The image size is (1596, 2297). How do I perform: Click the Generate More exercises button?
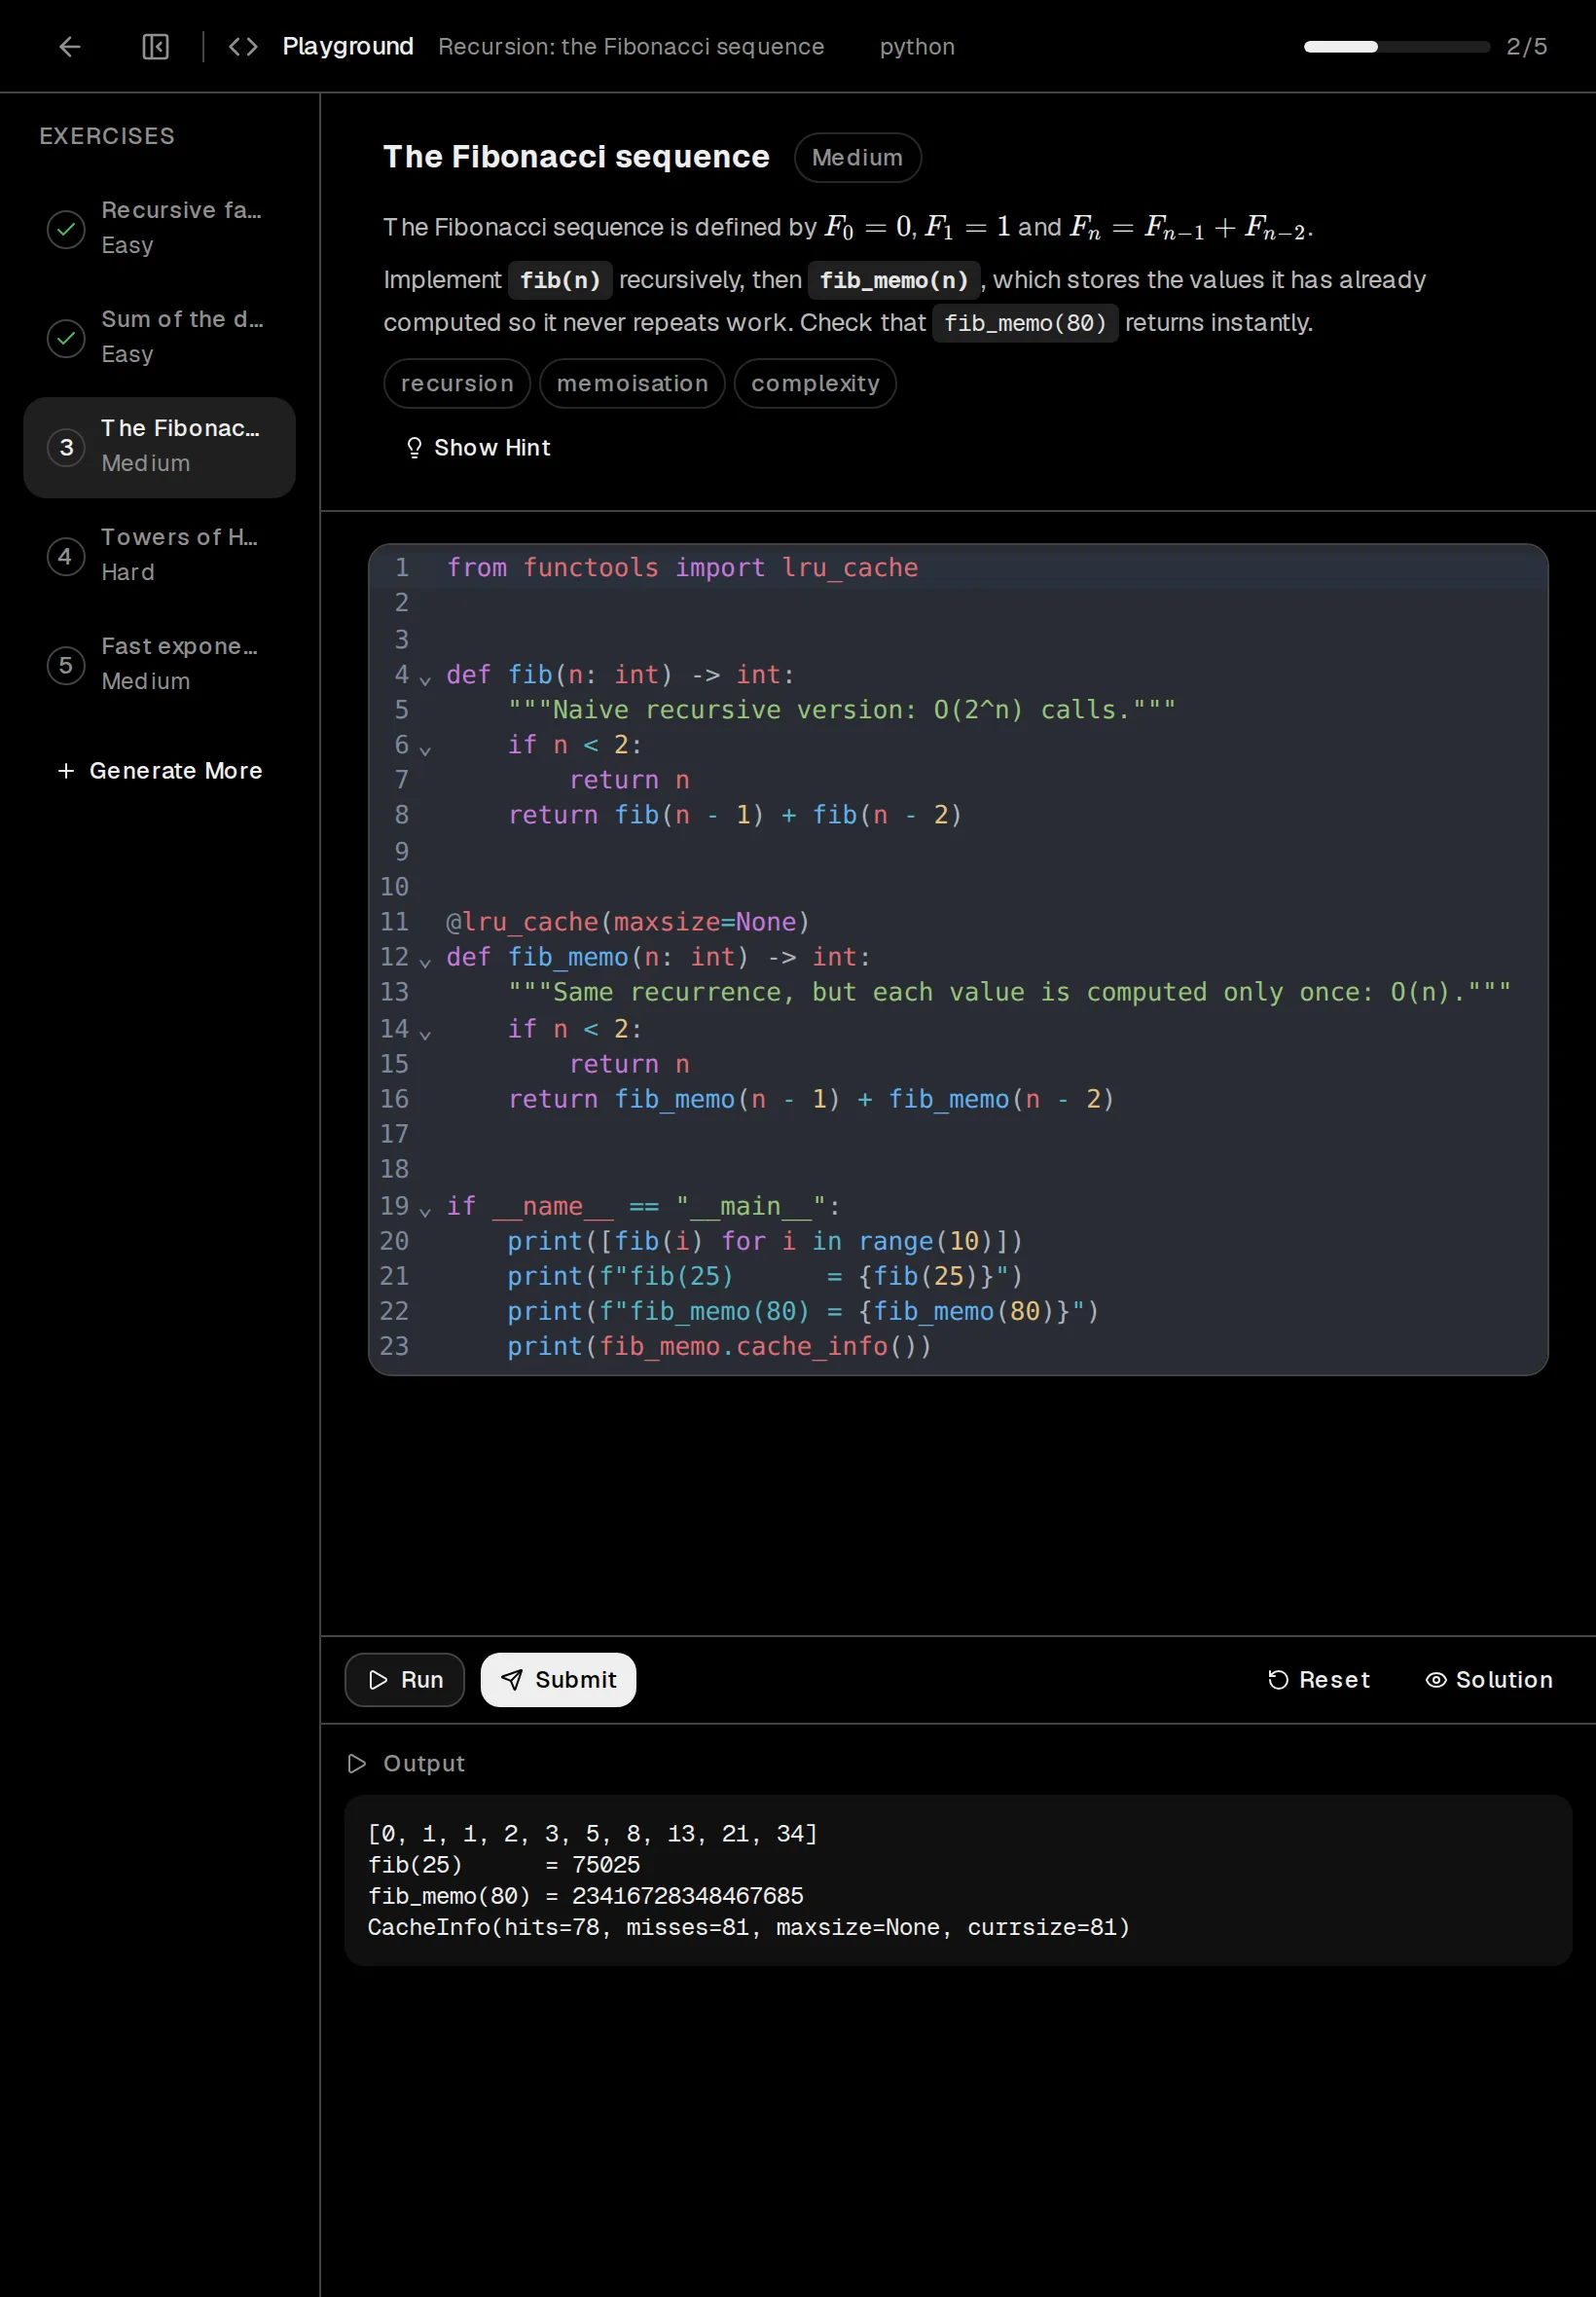coord(160,771)
